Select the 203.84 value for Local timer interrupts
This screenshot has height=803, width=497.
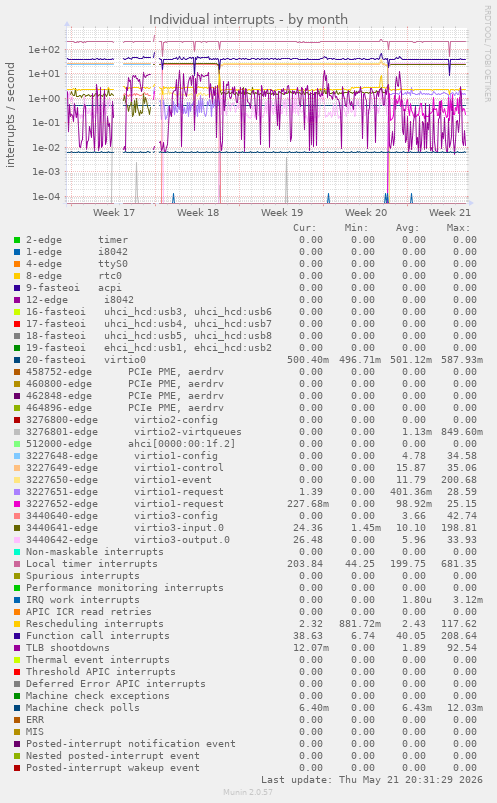click(x=305, y=564)
